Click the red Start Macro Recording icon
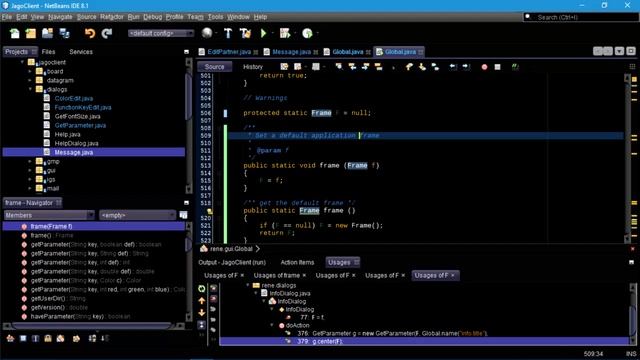640x360 pixels. pos(484,67)
